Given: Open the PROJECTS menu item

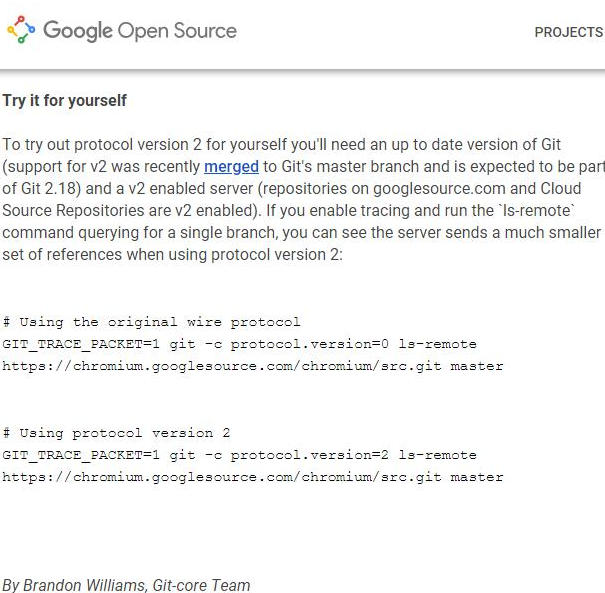Looking at the screenshot, I should coord(569,32).
